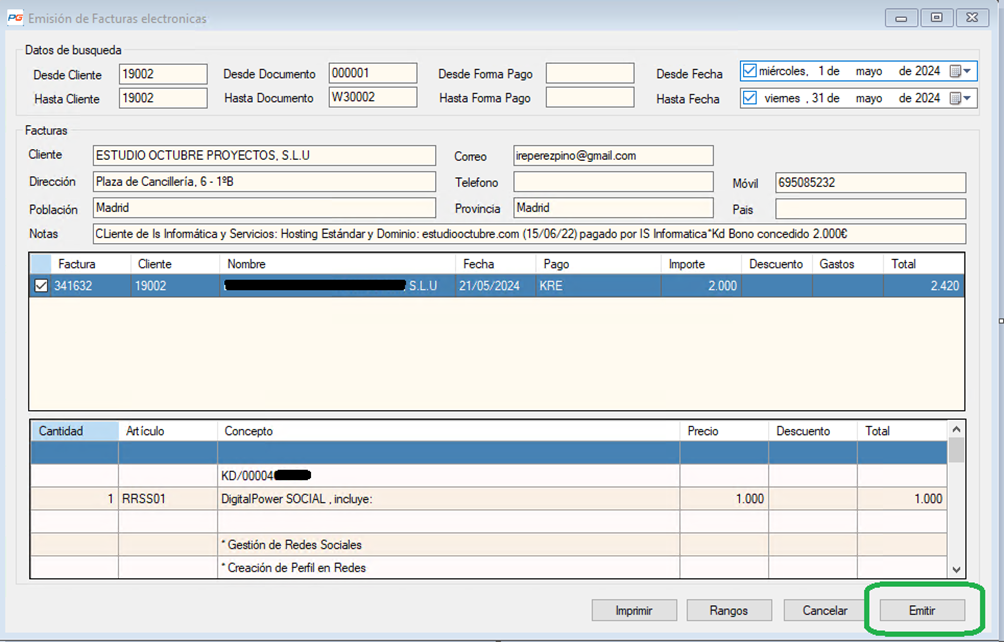The height and width of the screenshot is (642, 1004).
Task: Click the Población field
Action: (264, 208)
